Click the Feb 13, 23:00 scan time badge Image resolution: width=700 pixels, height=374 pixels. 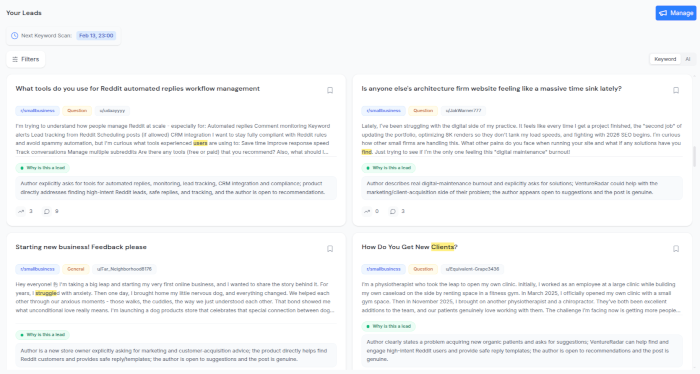(96, 35)
